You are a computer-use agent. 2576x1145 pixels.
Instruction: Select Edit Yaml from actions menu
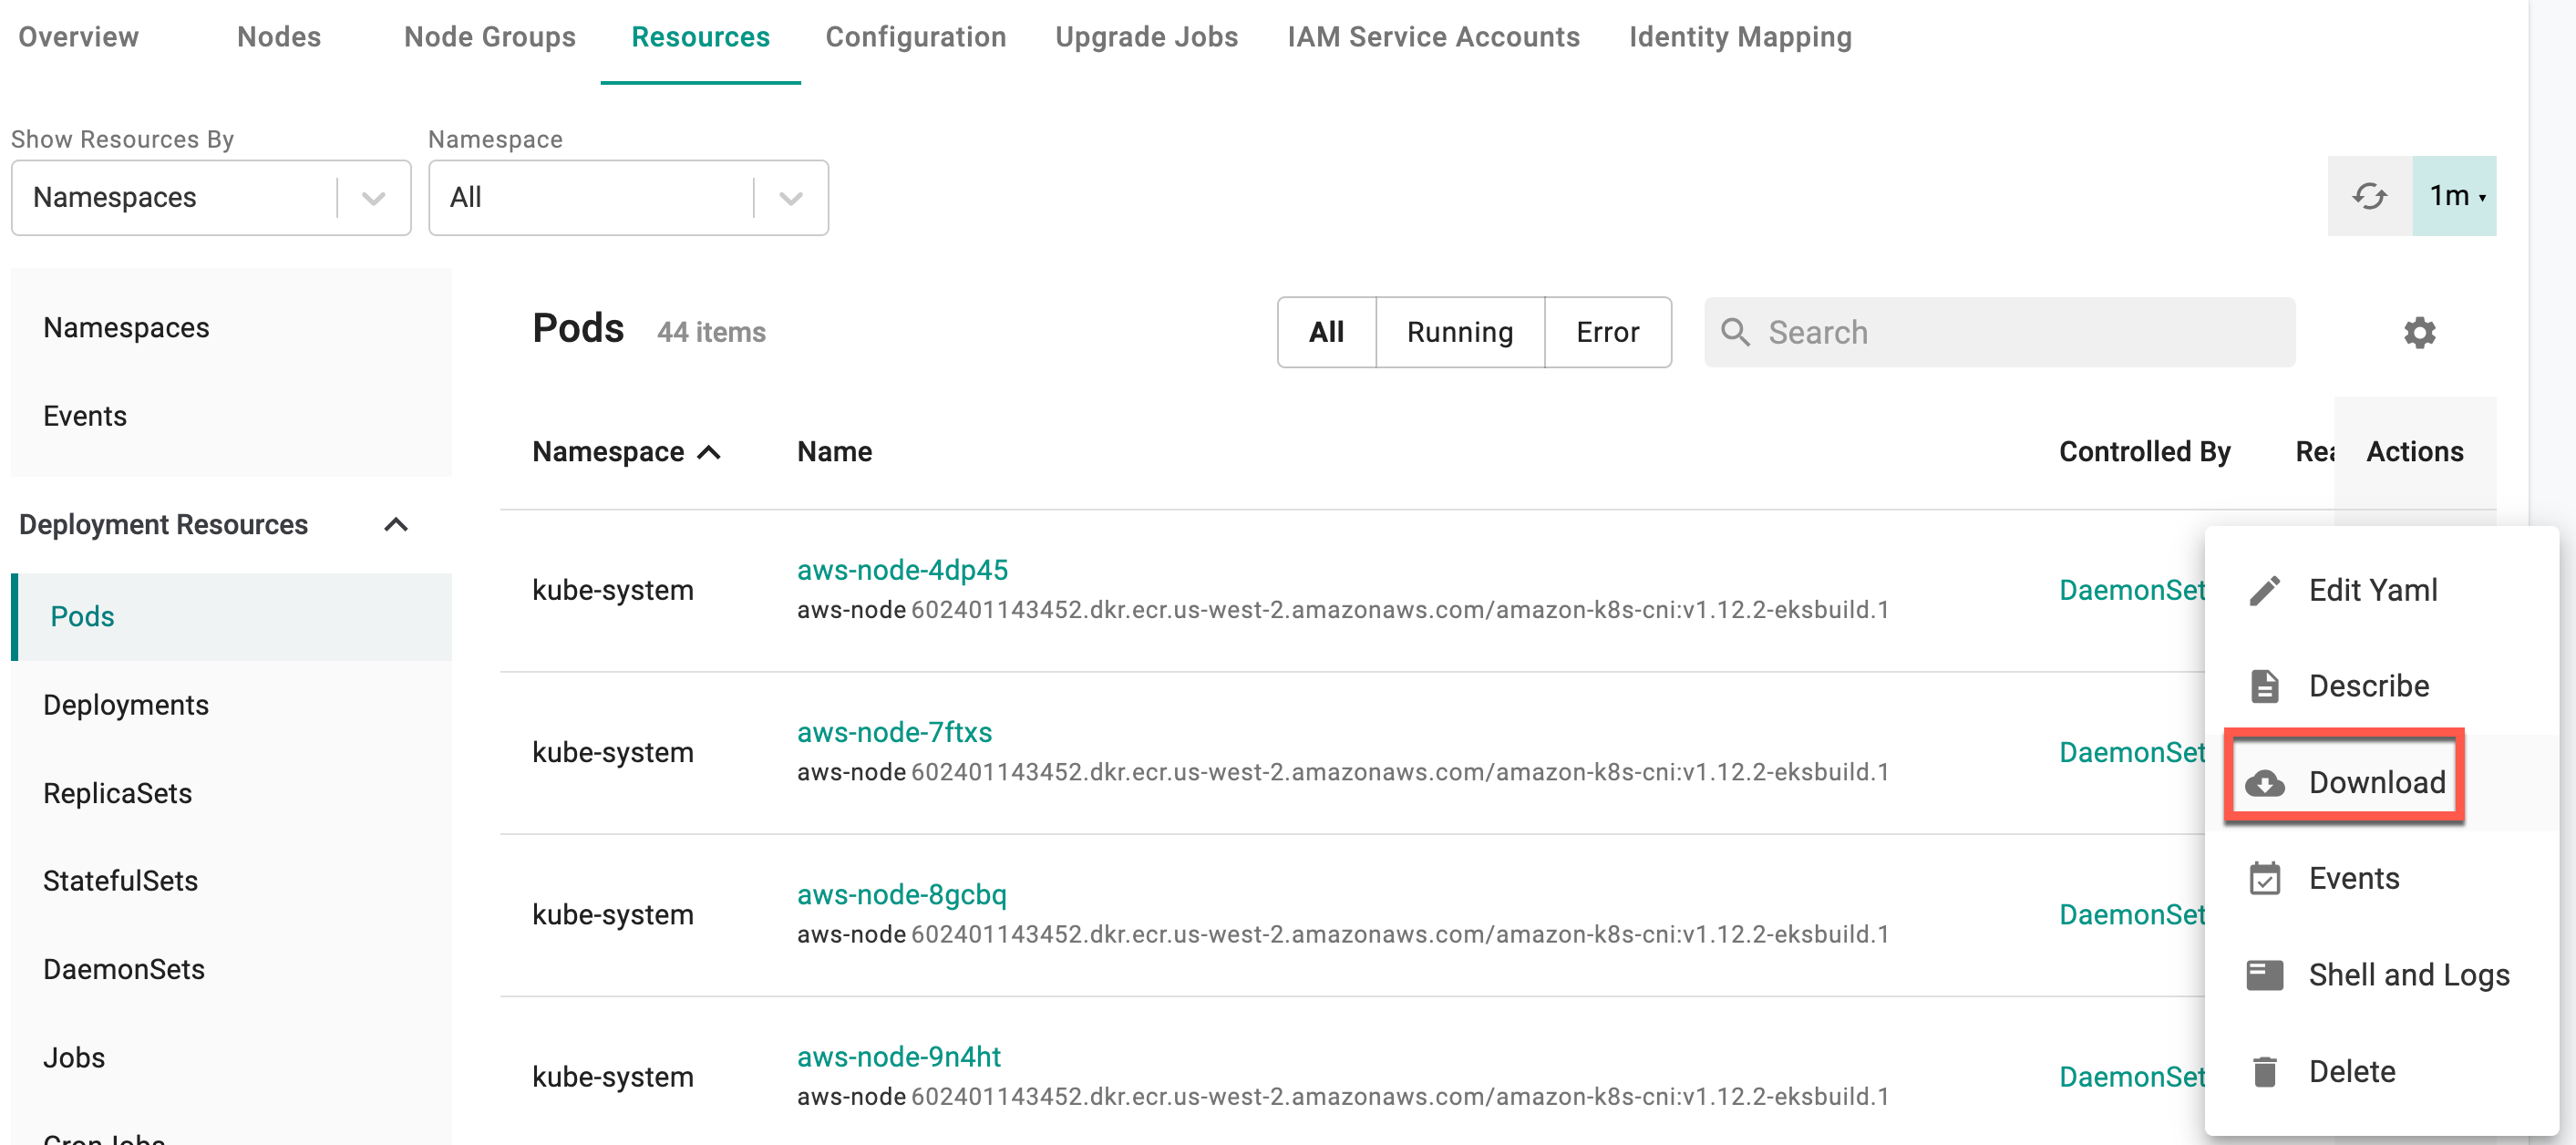2381,590
